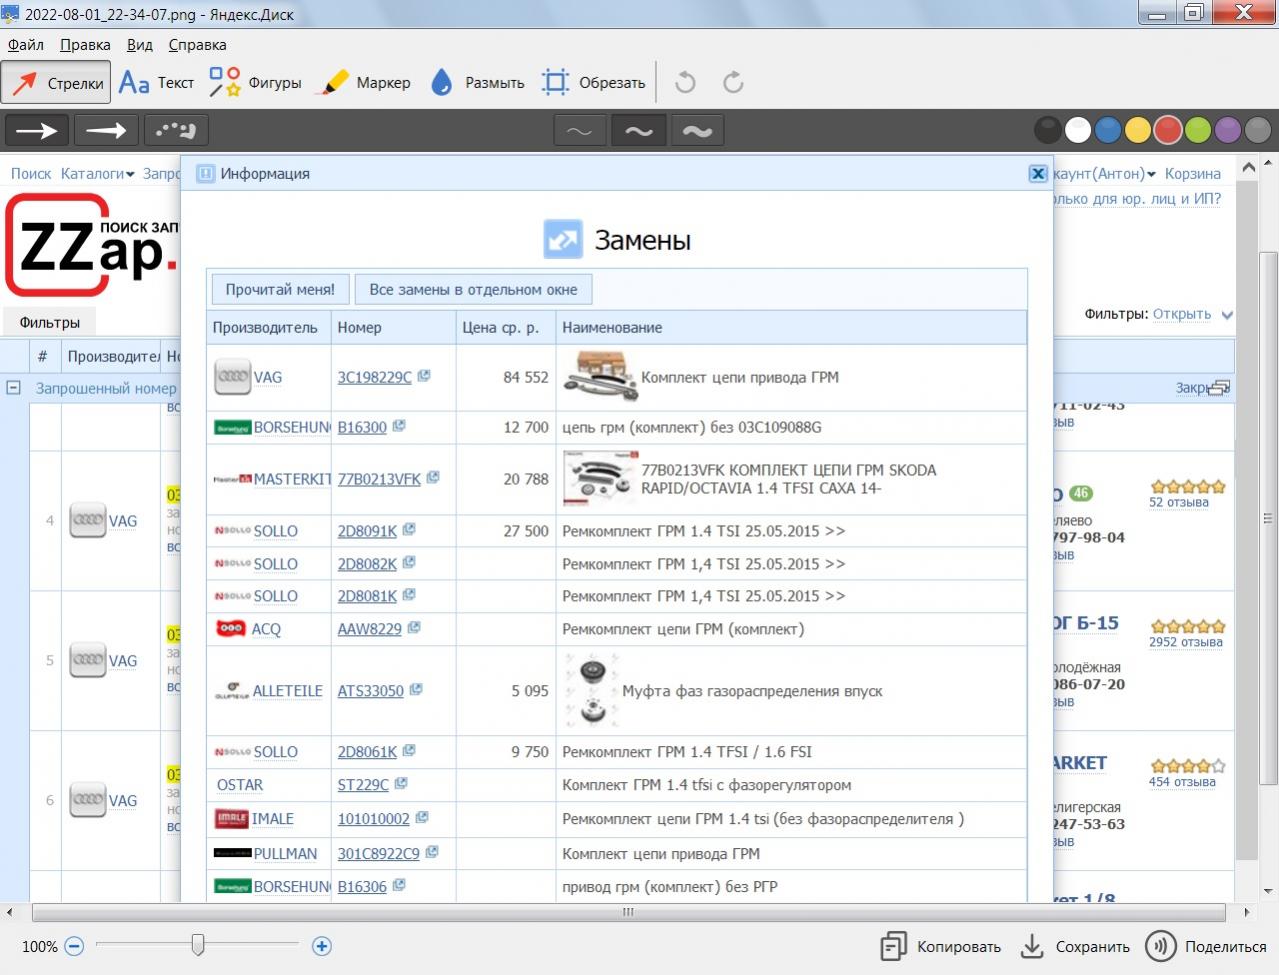
Task: Choose the Фигуры shapes tool
Action: pos(255,83)
